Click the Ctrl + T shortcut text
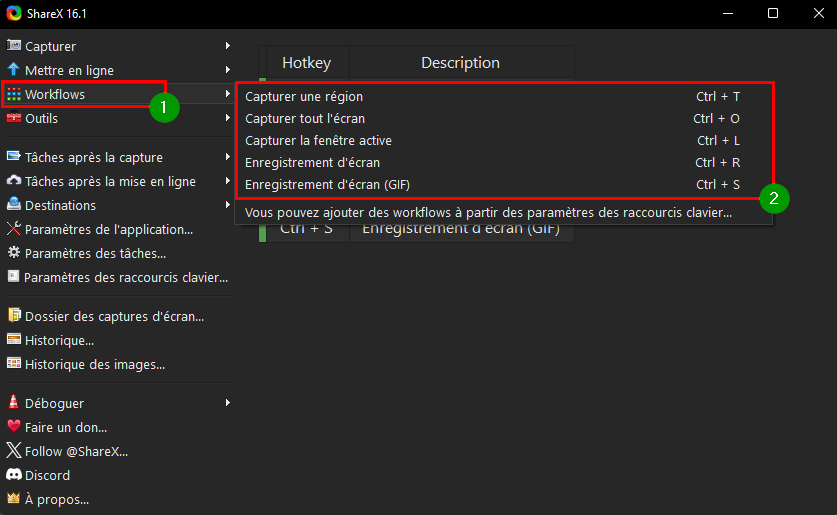This screenshot has height=515, width=837. tap(718, 97)
